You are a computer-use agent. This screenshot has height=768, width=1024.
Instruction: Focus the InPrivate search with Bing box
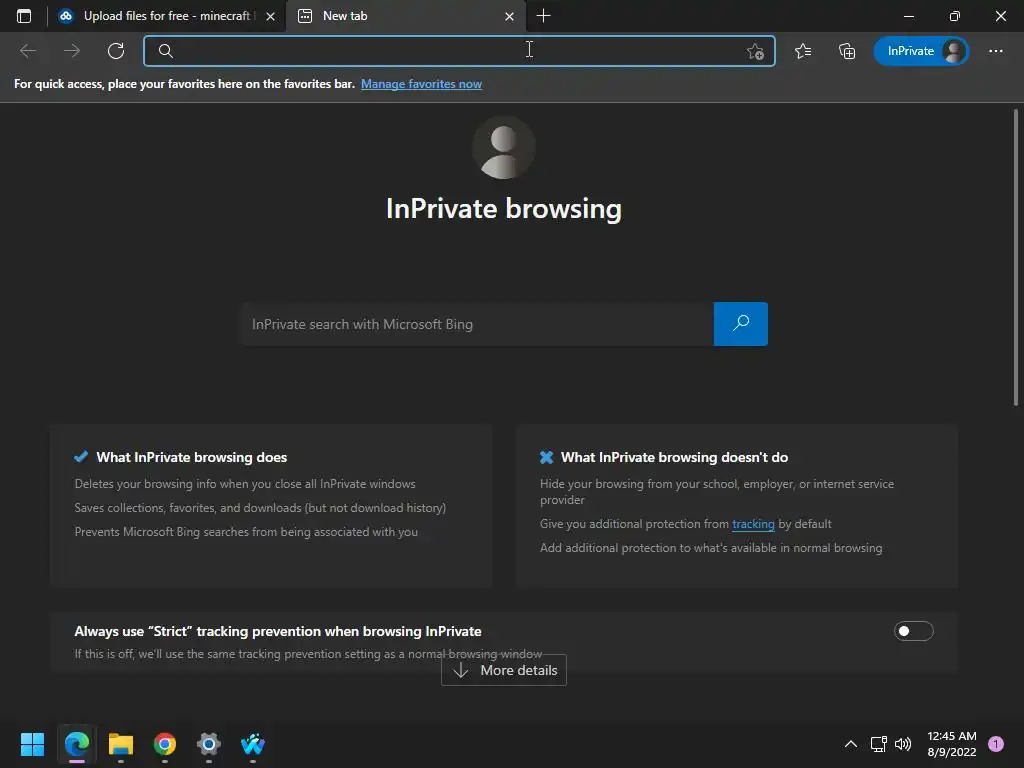[x=477, y=324]
